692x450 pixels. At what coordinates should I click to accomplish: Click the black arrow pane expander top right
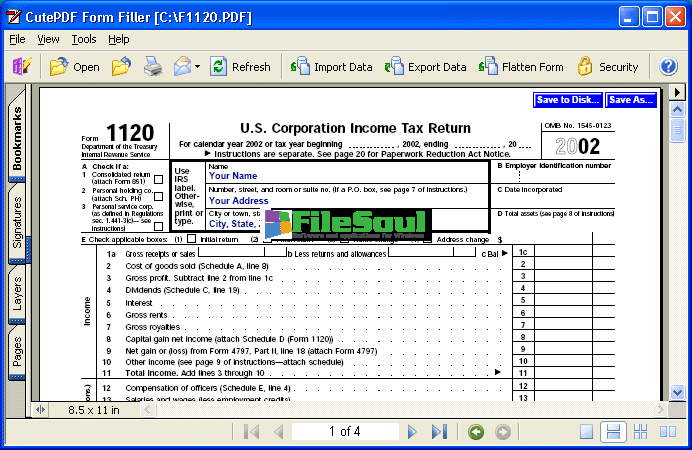tap(677, 93)
